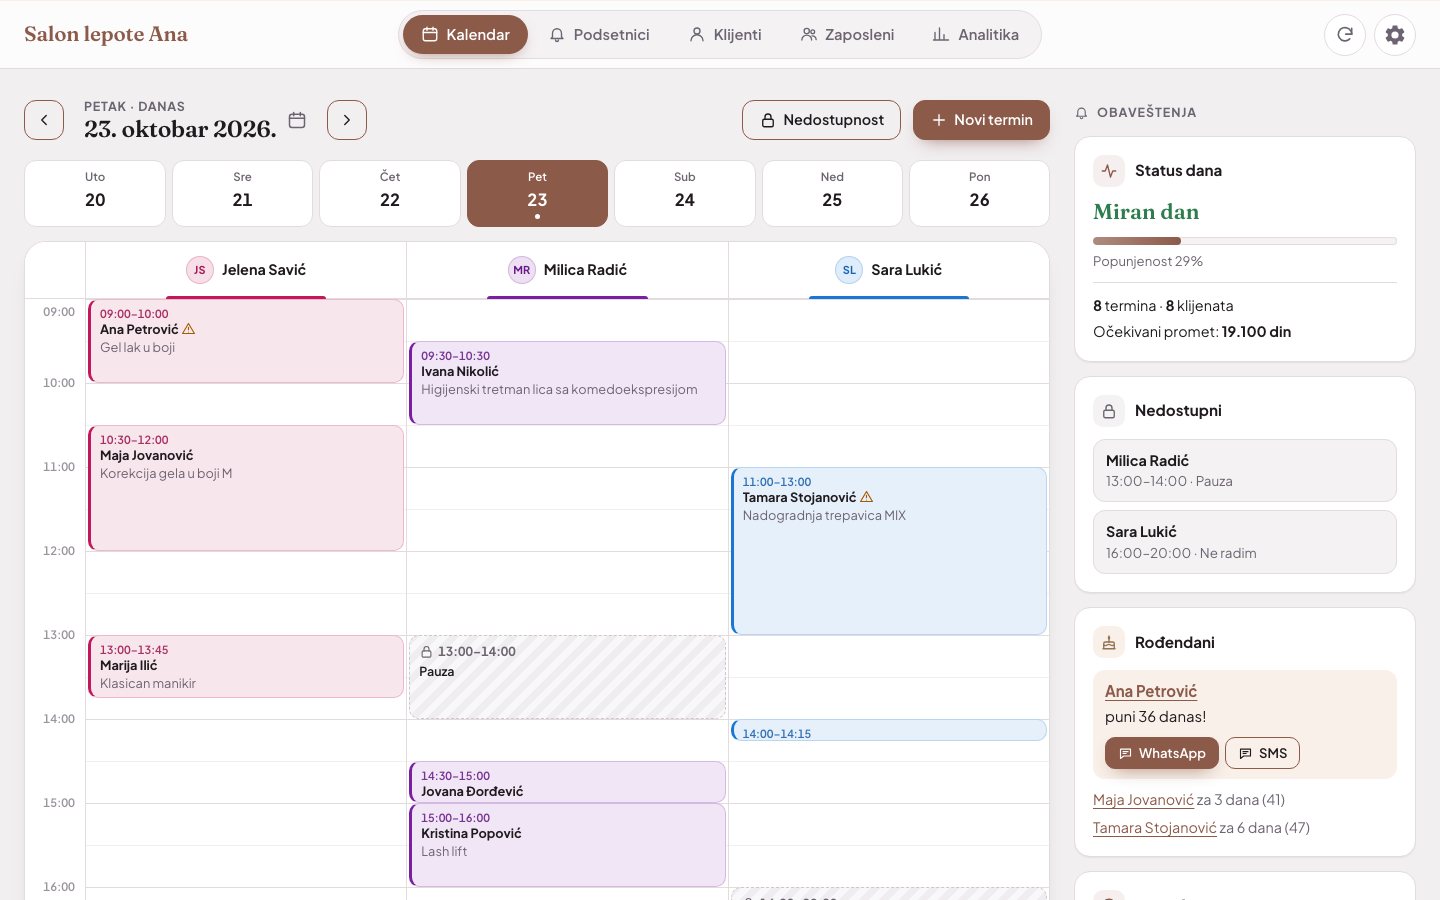
Task: Click the Novi termin button
Action: [x=981, y=120]
